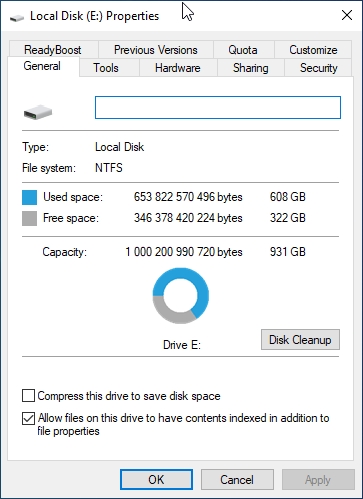Click the Disk Cleanup button
Viewport: 363px width, 499px height.
tap(300, 340)
